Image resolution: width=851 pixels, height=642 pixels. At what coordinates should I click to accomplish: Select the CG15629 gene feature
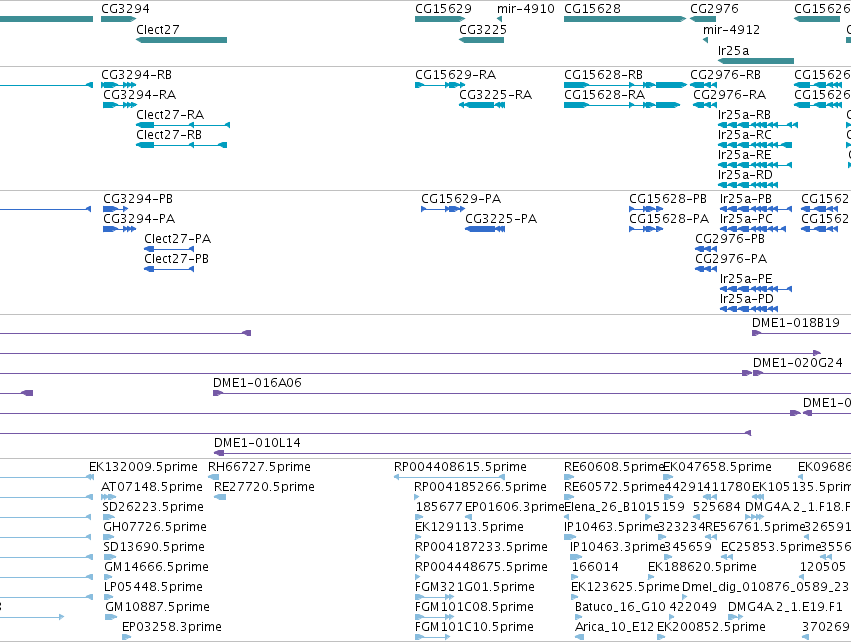coord(440,19)
